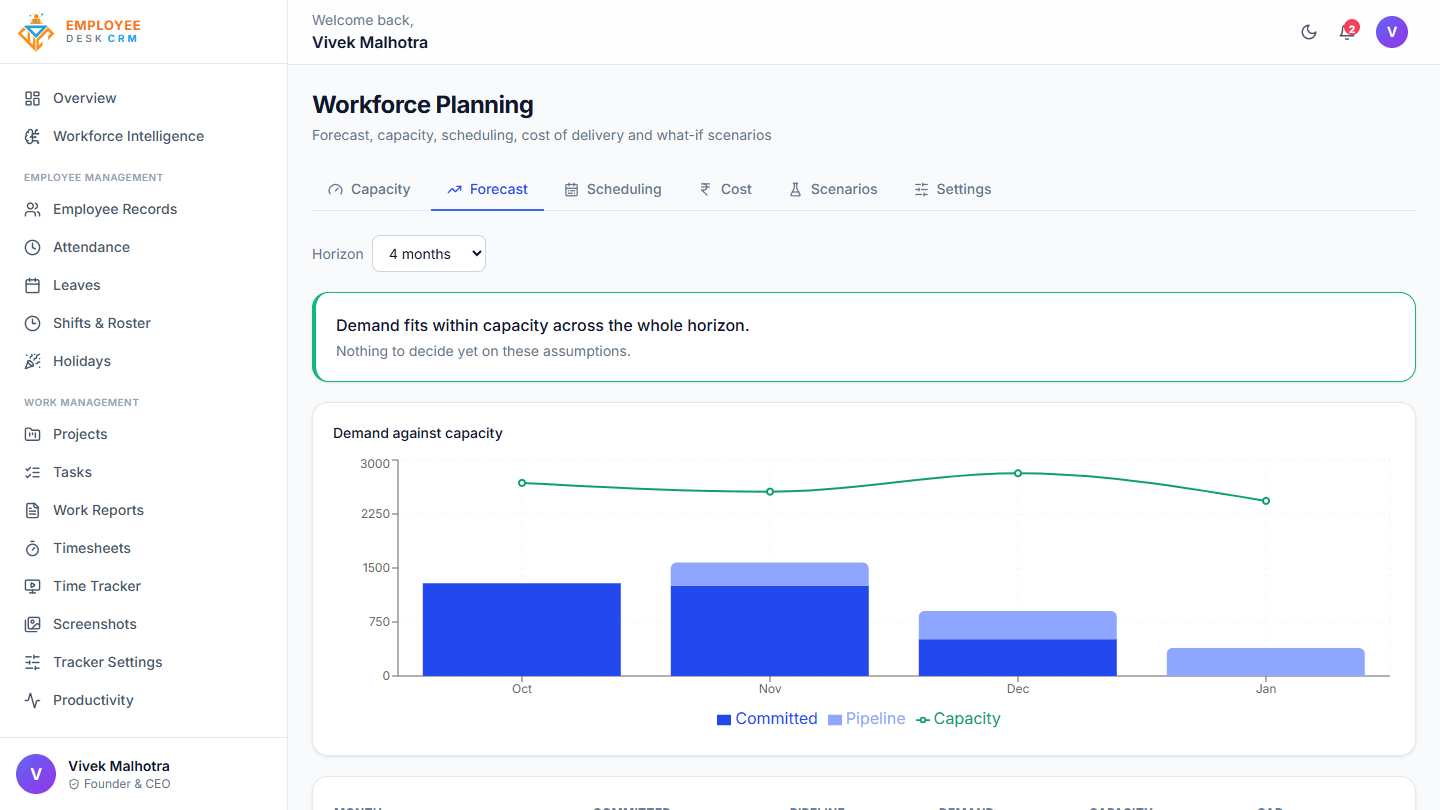
Task: Click the Scheduling tab calendar icon
Action: tap(572, 189)
